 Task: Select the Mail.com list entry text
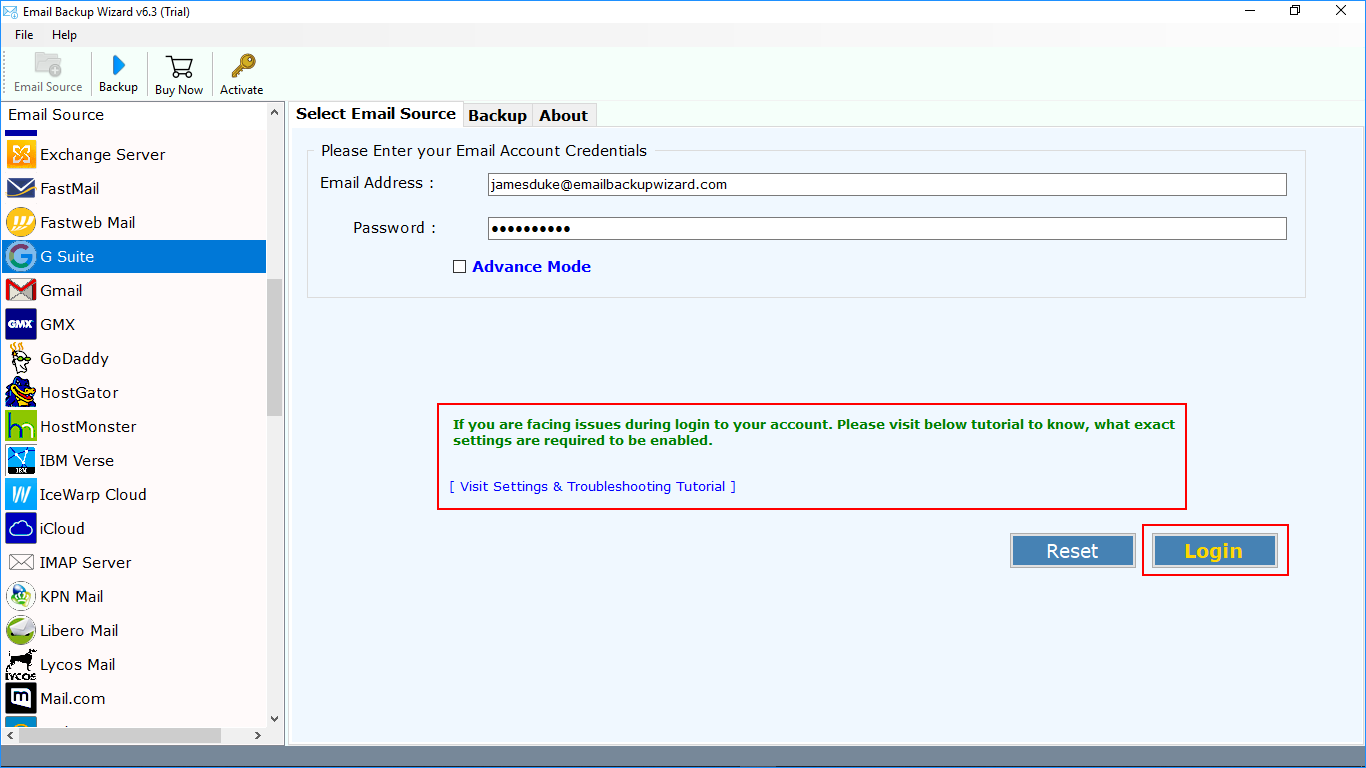coord(73,699)
